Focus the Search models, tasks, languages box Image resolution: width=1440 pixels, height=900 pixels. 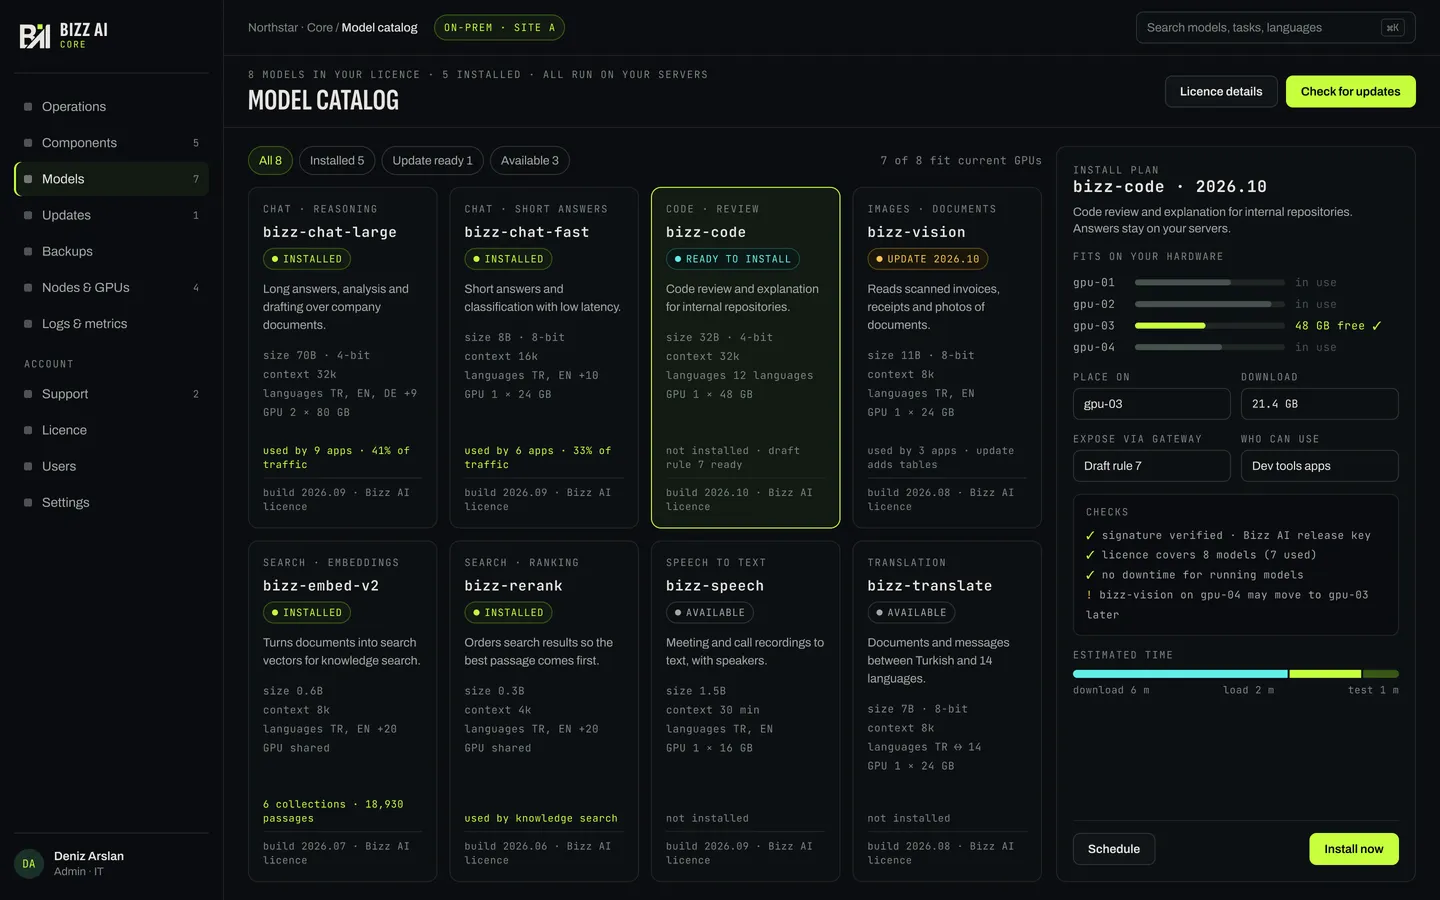coord(1276,28)
